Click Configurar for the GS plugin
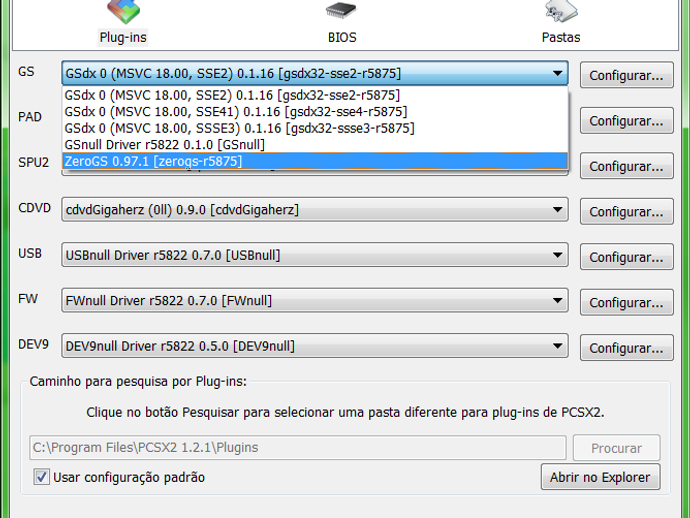The height and width of the screenshot is (518, 690). coord(627,75)
